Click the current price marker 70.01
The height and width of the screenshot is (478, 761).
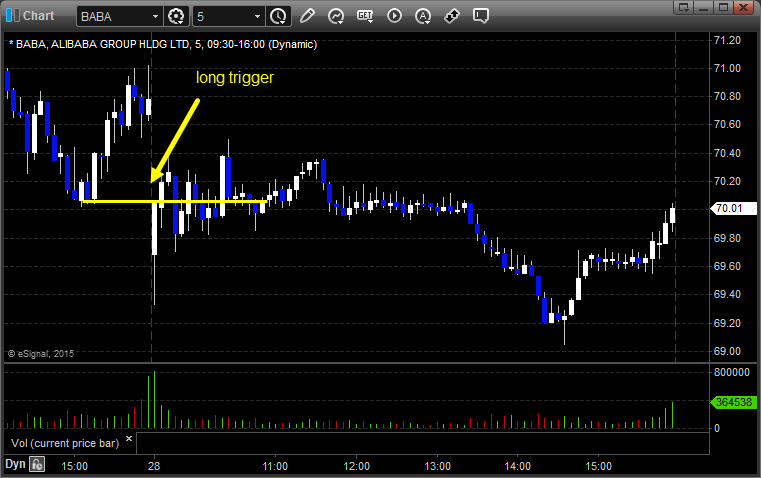pos(733,208)
